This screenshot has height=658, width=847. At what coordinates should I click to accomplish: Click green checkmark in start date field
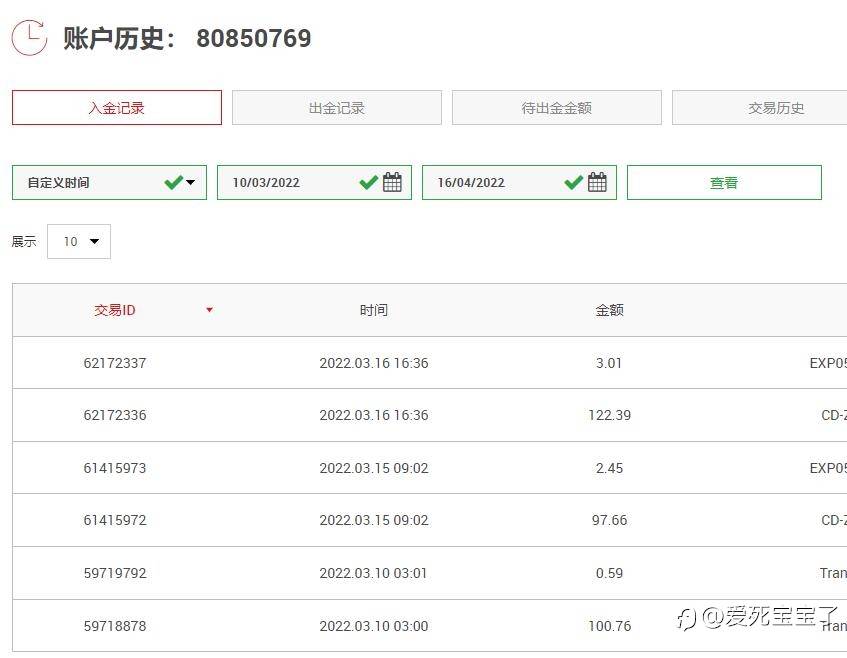pos(368,182)
